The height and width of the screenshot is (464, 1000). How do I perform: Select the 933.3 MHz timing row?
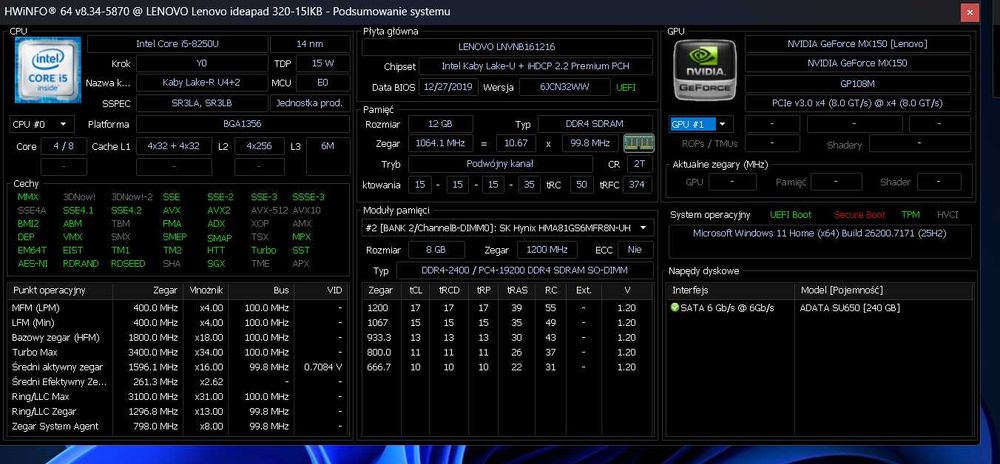coord(508,337)
